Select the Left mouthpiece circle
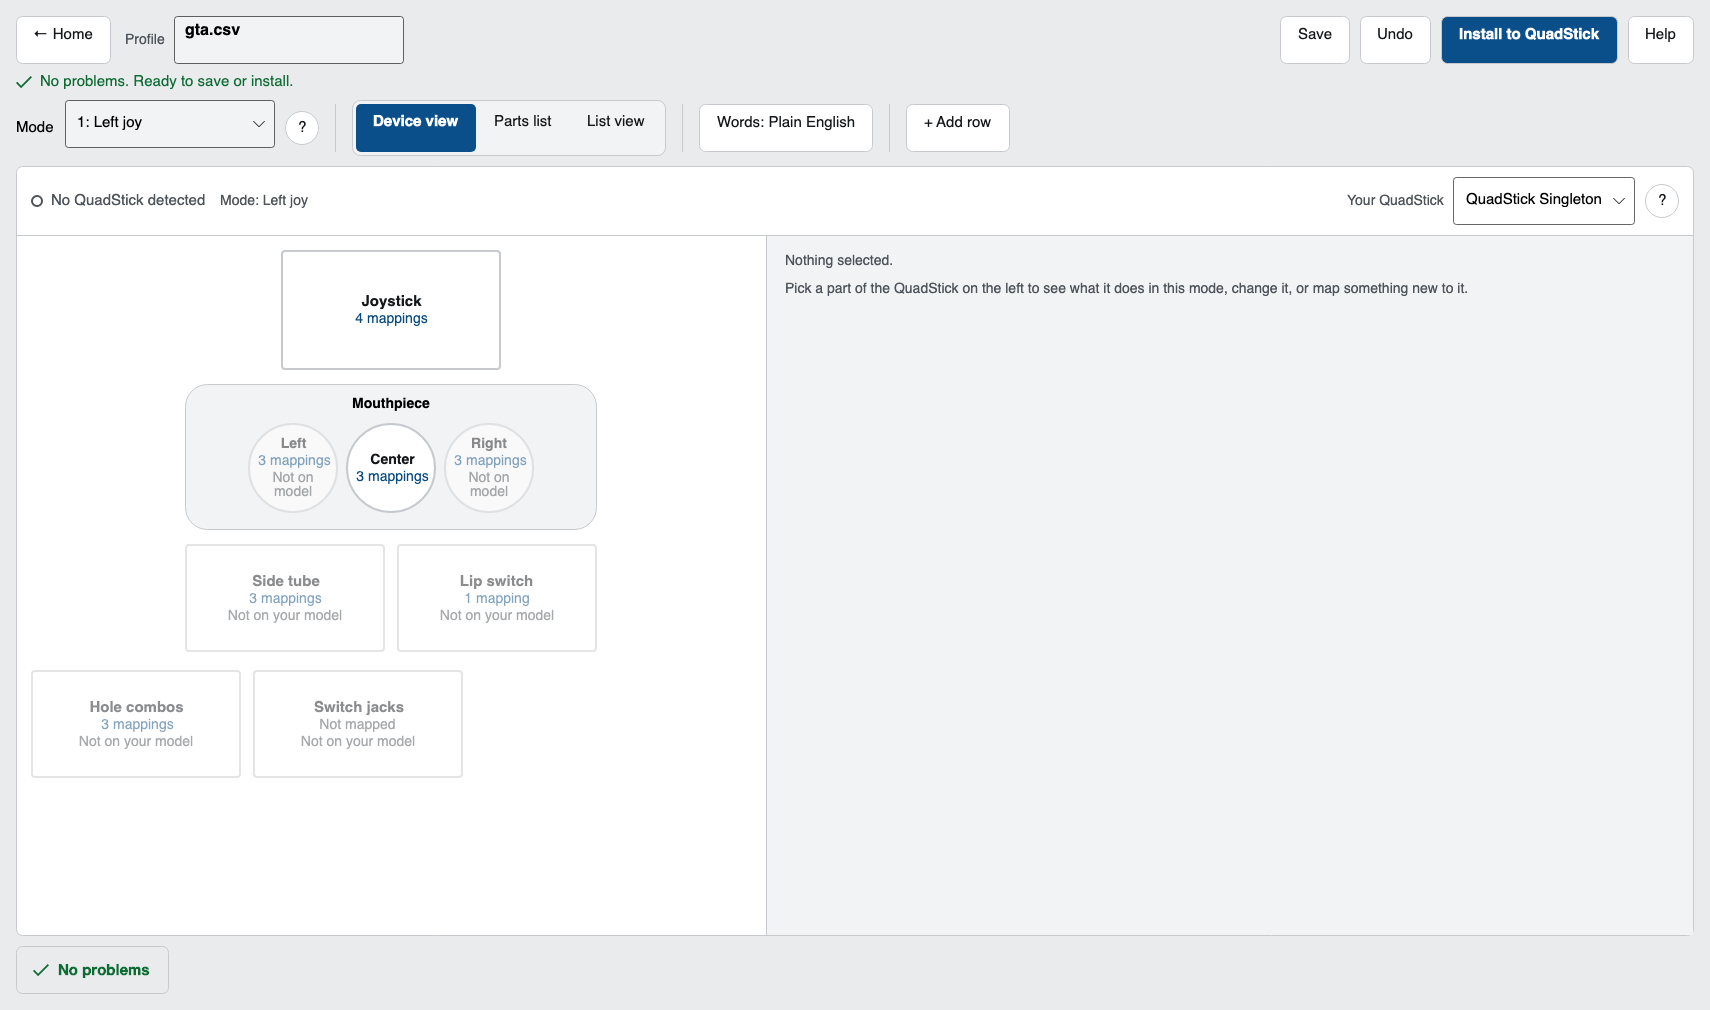 coord(293,468)
